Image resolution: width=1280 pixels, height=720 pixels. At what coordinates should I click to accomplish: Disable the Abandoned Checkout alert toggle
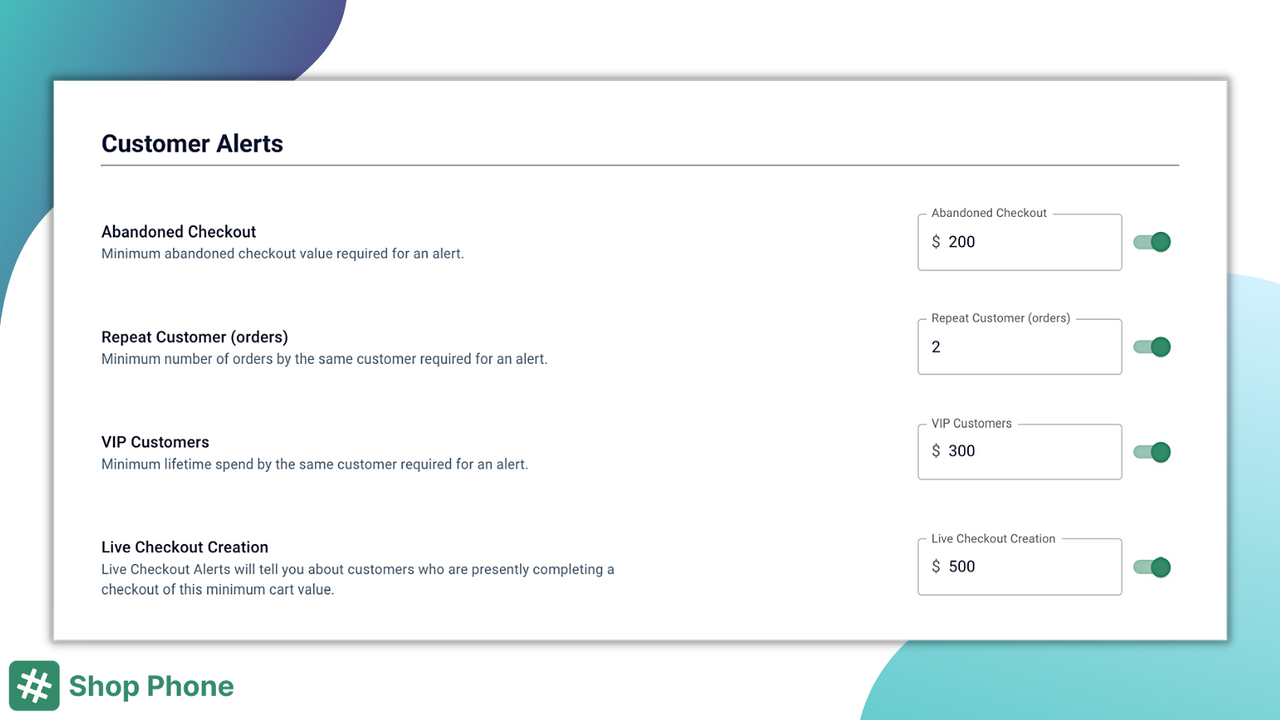1151,242
